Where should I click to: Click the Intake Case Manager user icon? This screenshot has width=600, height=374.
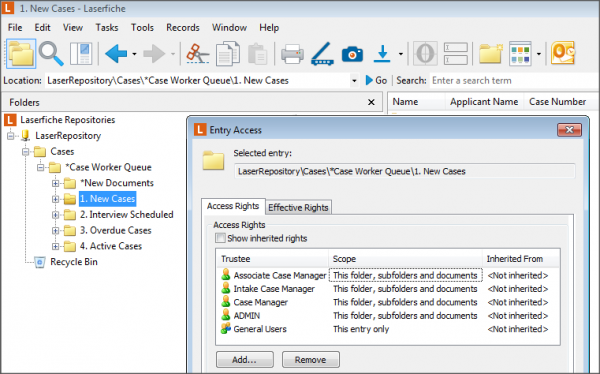pyautogui.click(x=226, y=288)
